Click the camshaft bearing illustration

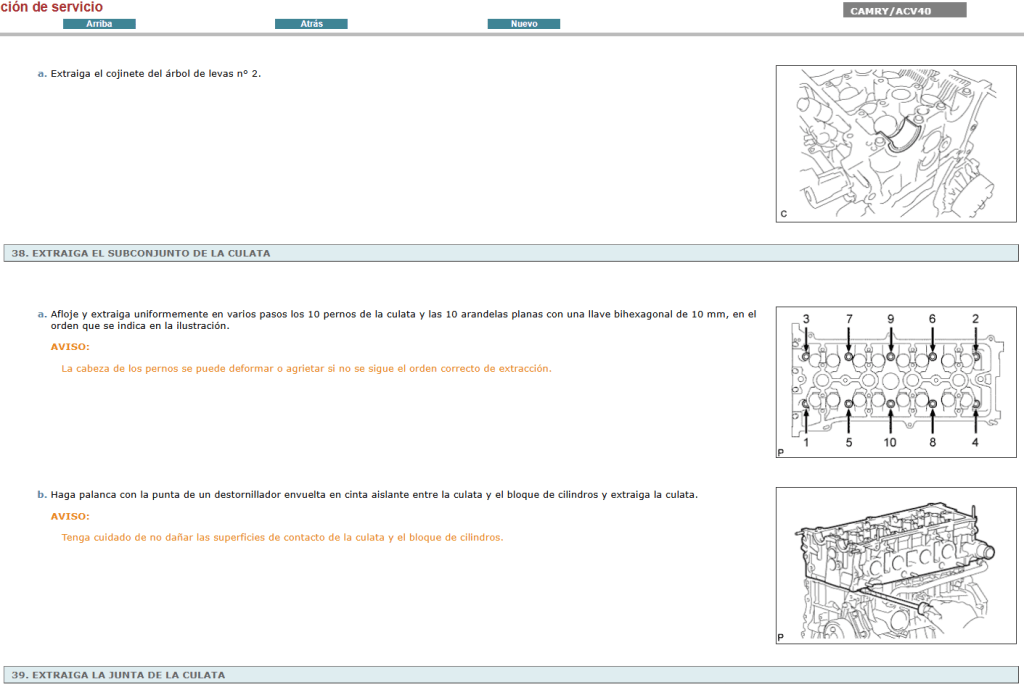[895, 143]
